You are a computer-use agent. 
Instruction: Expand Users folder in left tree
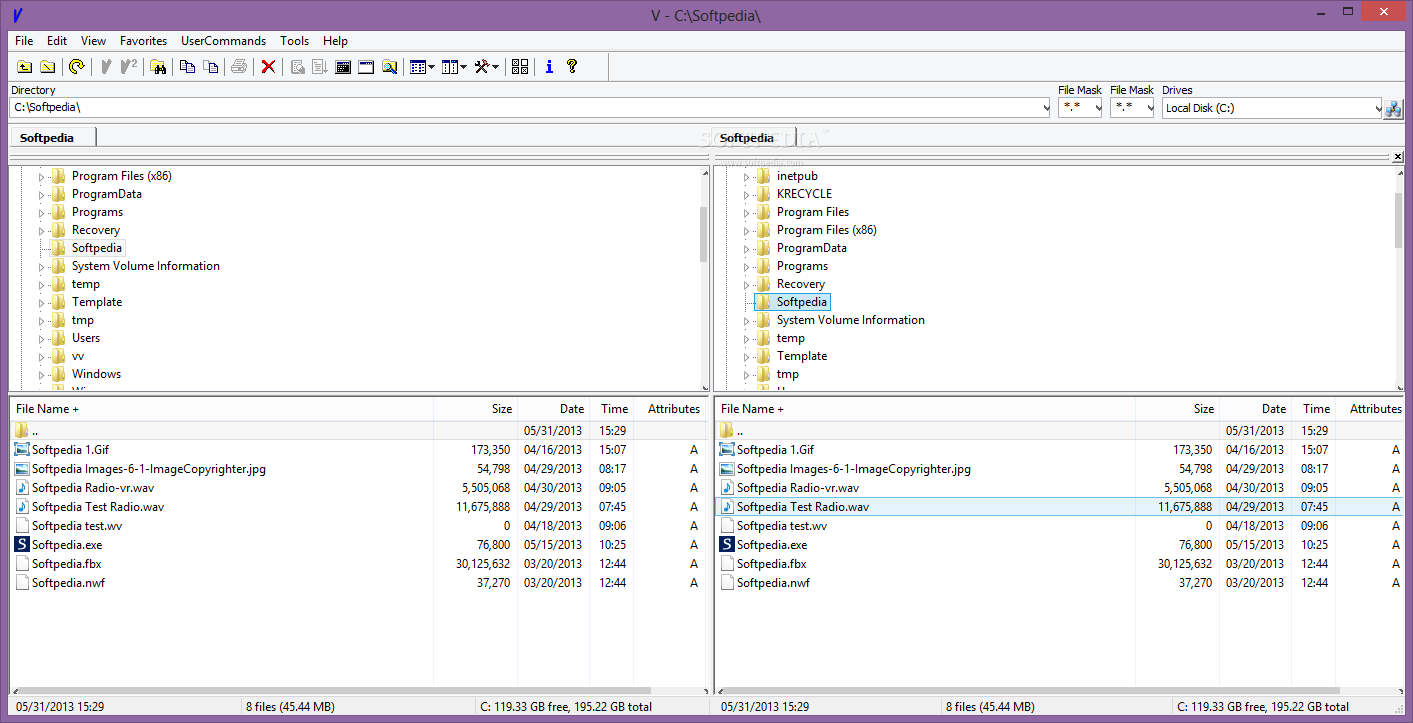pyautogui.click(x=42, y=339)
